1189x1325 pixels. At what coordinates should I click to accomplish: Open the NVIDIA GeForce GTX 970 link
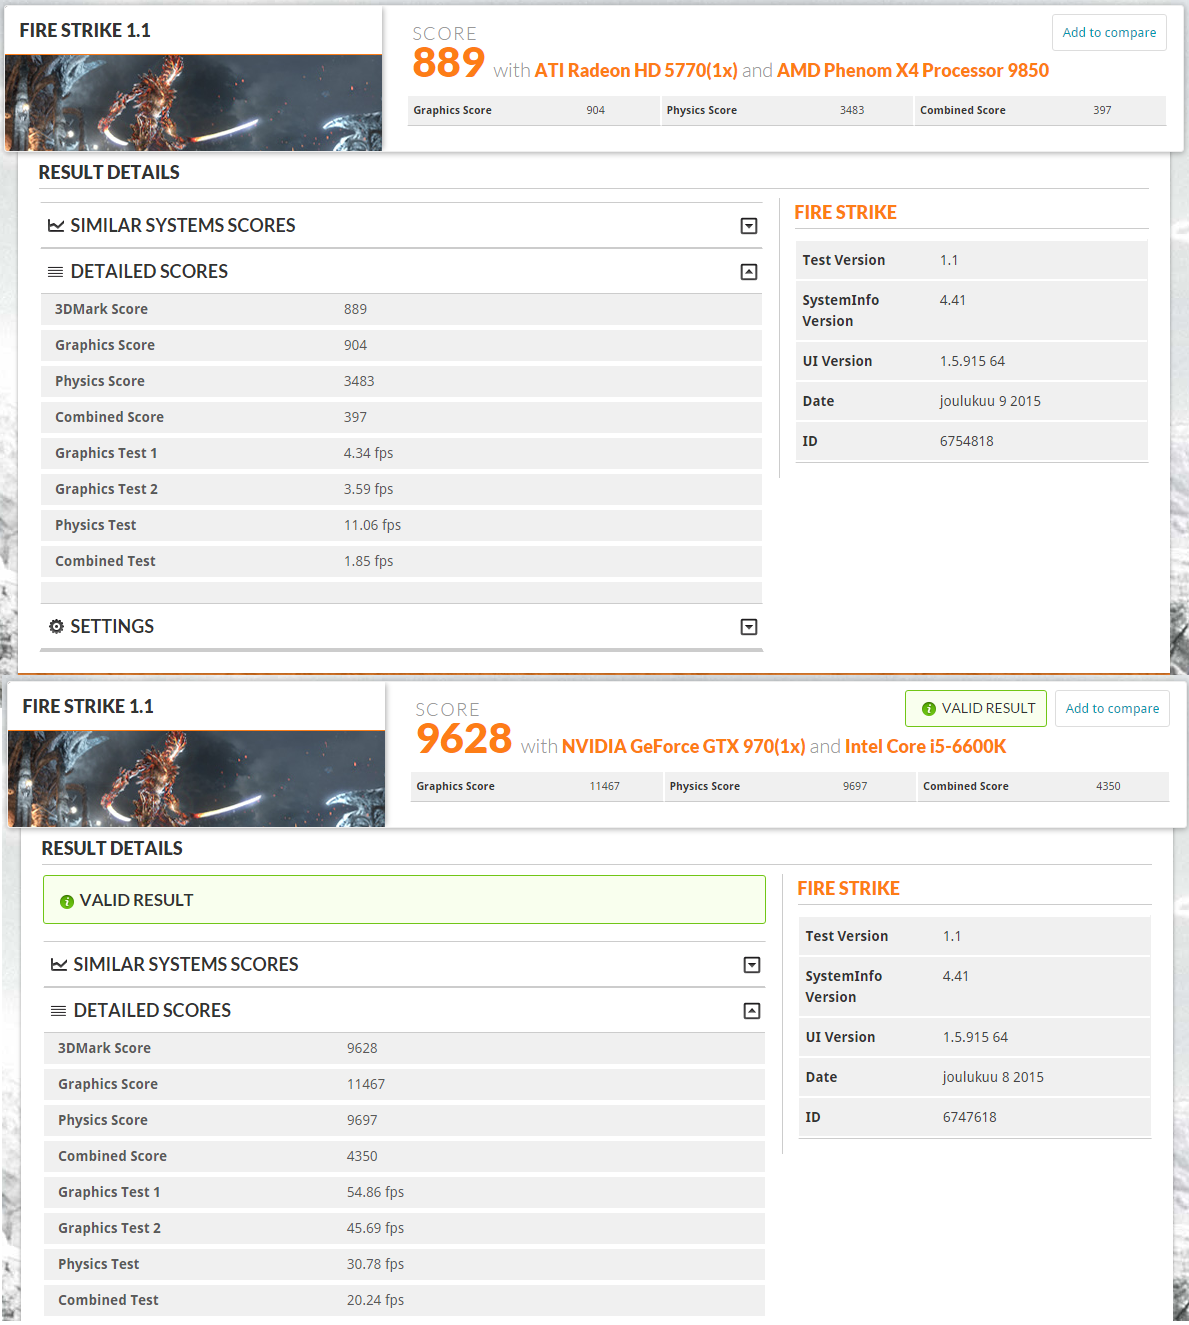[x=683, y=747]
